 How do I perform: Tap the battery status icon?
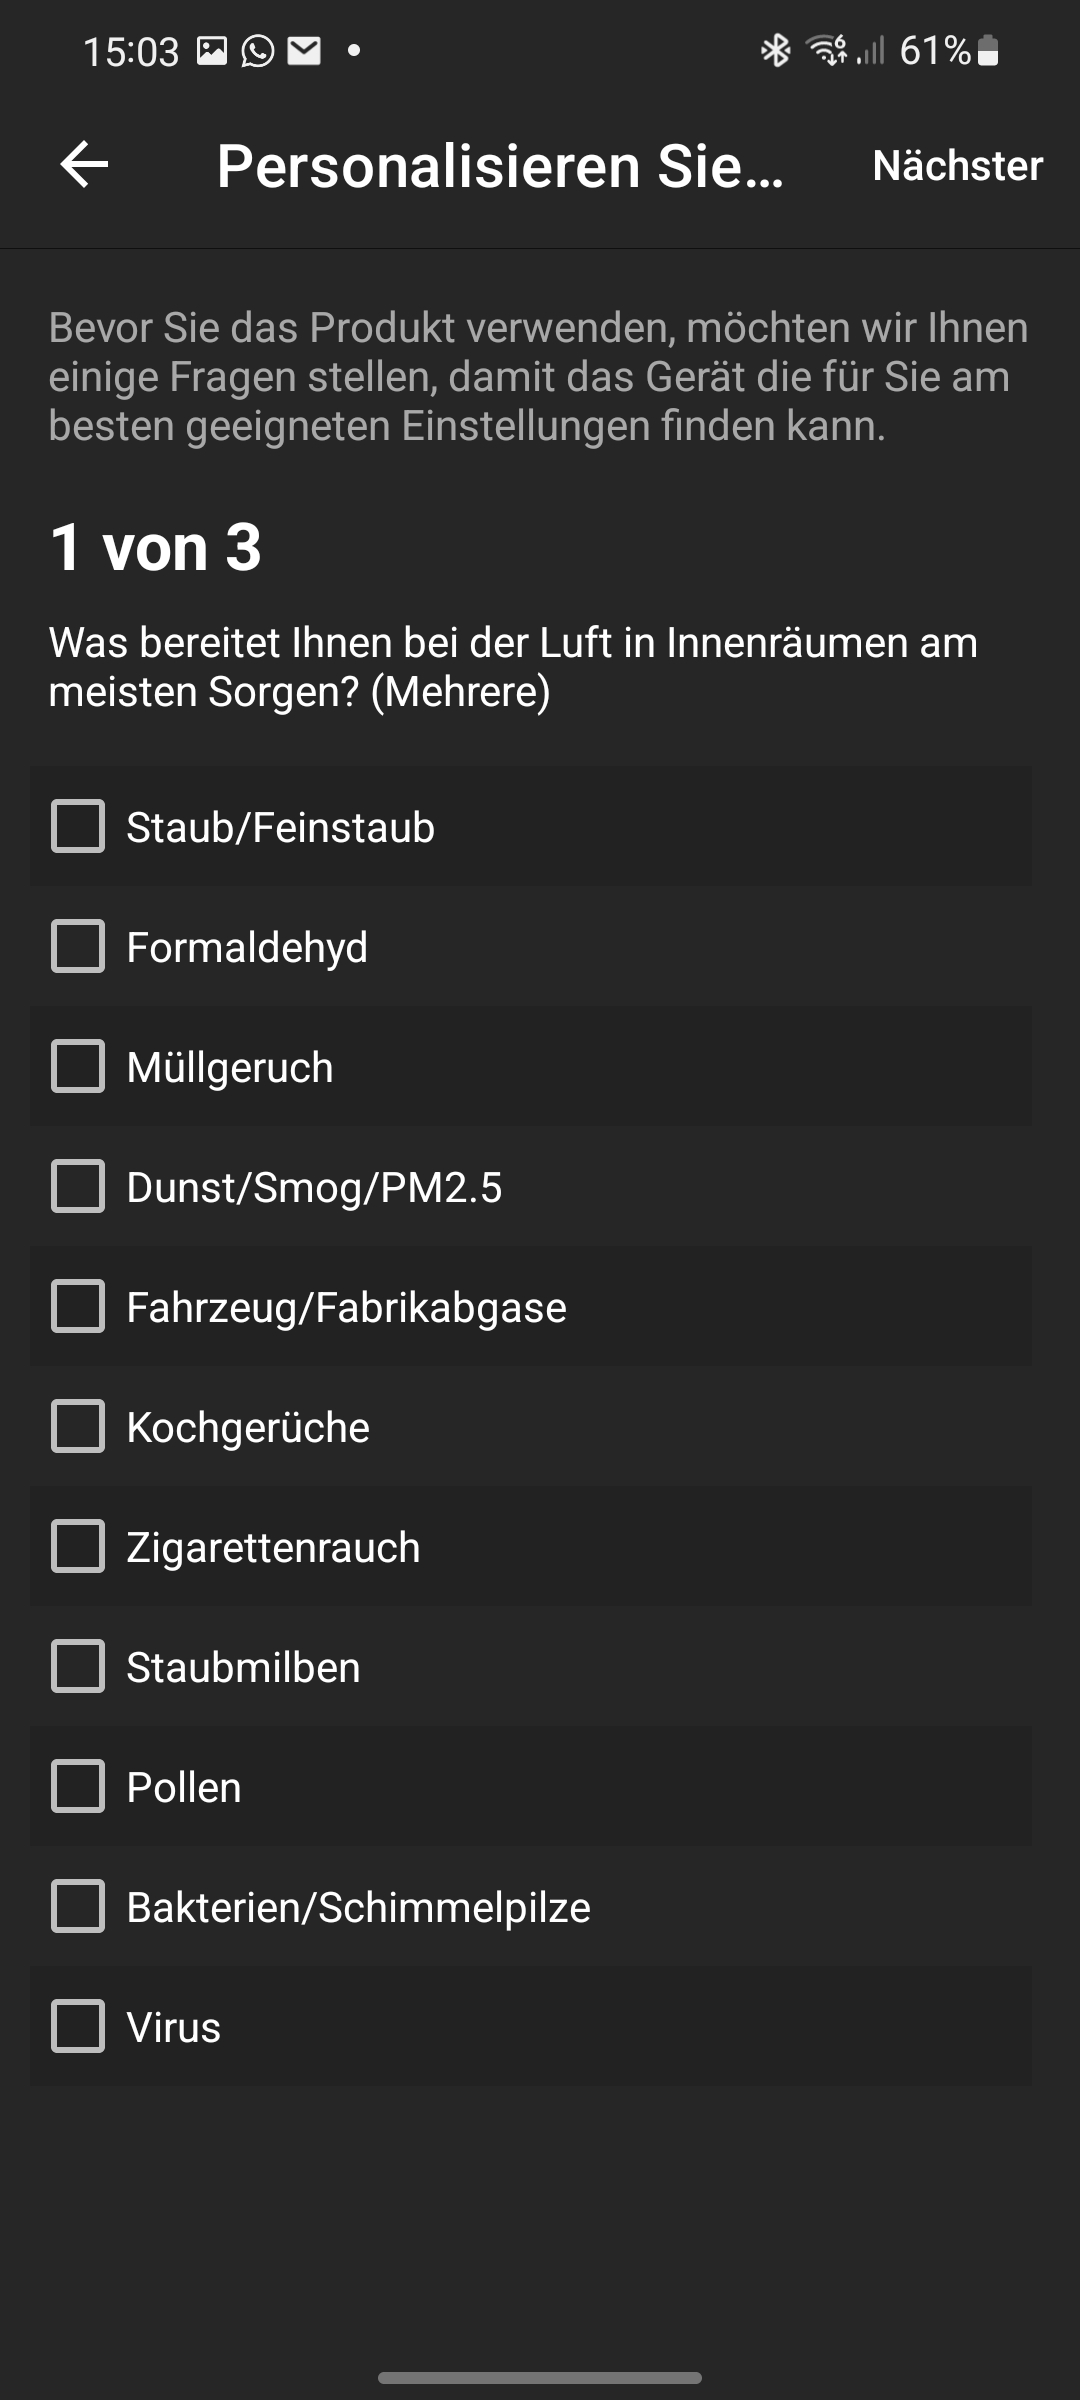(988, 50)
